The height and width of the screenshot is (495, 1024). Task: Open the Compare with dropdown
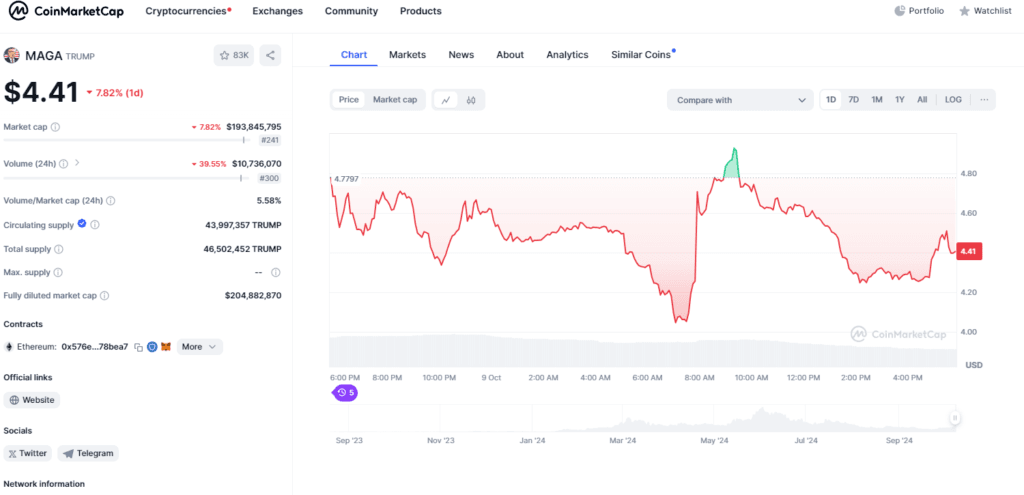point(740,100)
